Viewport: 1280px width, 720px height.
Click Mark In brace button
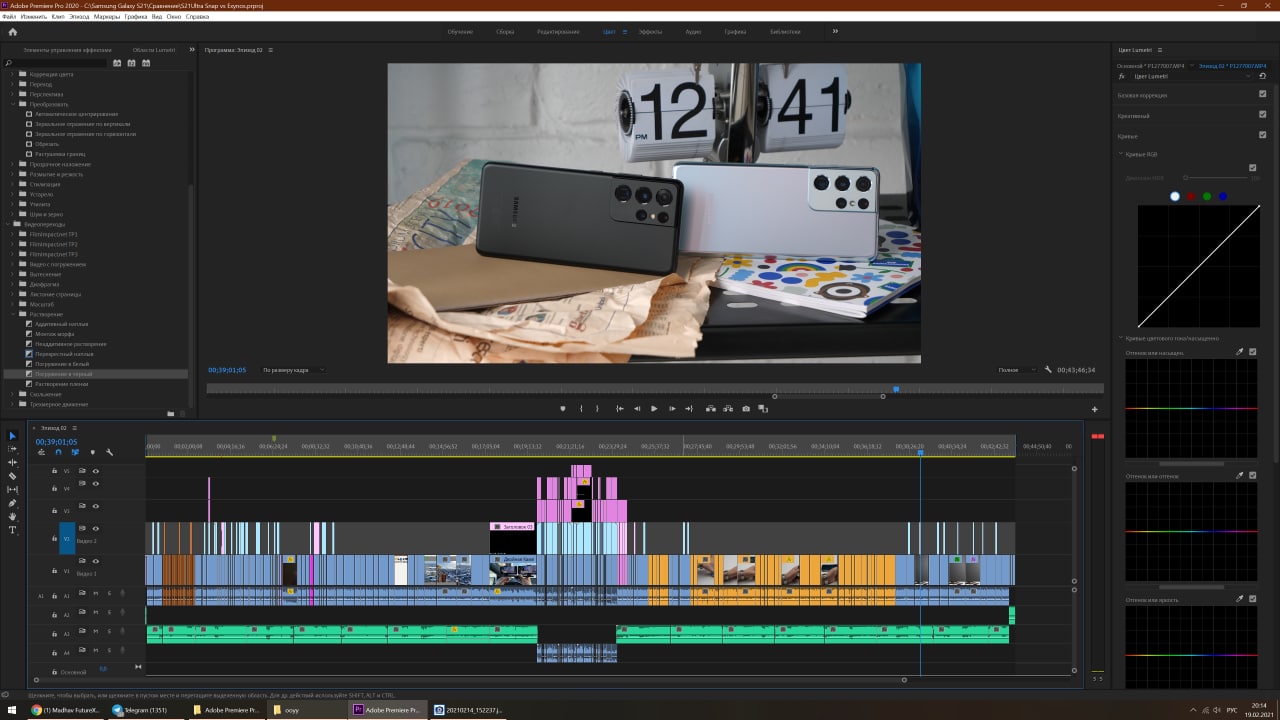click(x=580, y=408)
